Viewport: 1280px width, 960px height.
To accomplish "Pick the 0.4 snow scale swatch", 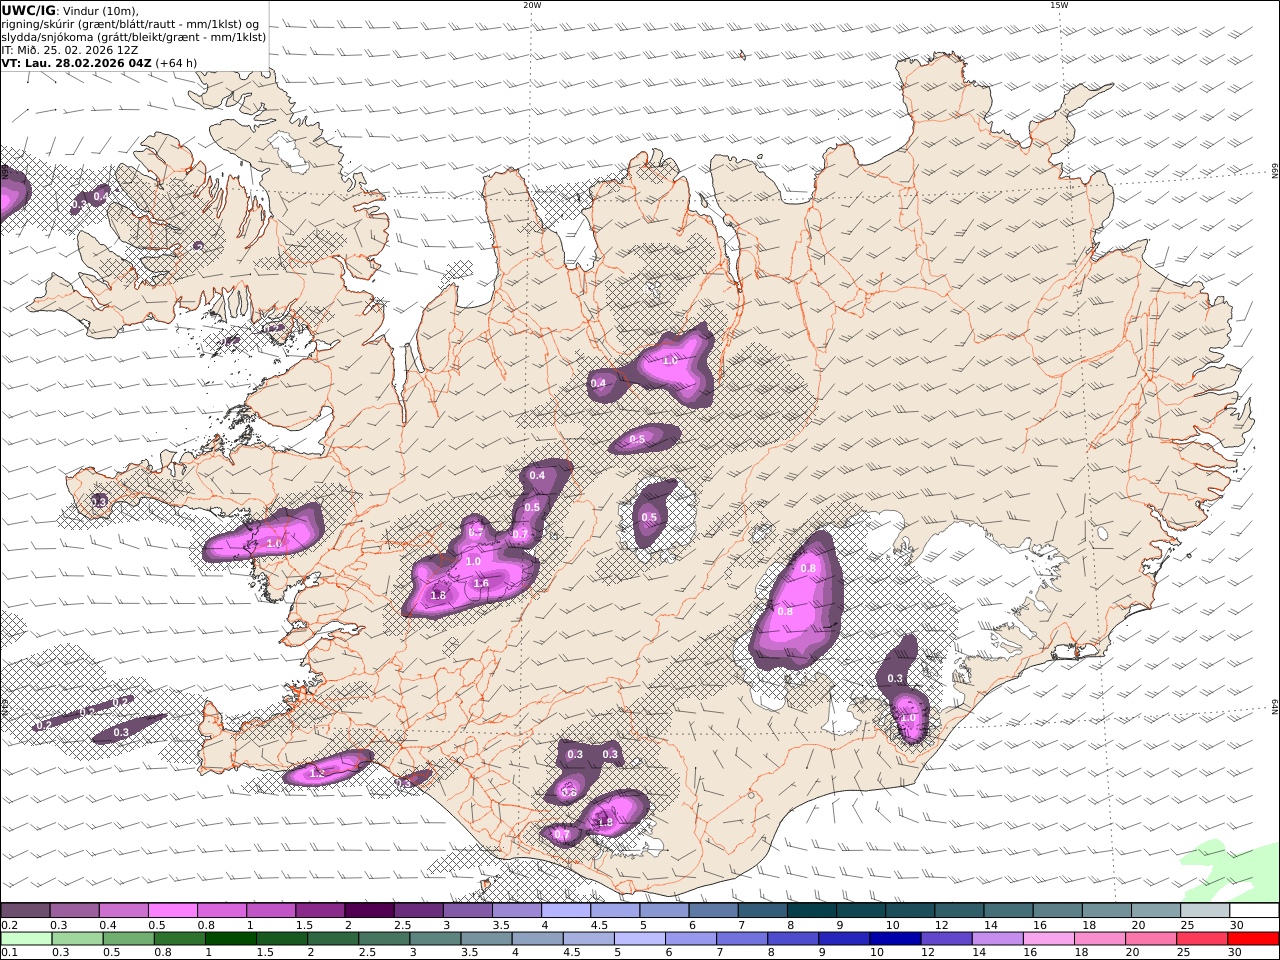I will (124, 911).
